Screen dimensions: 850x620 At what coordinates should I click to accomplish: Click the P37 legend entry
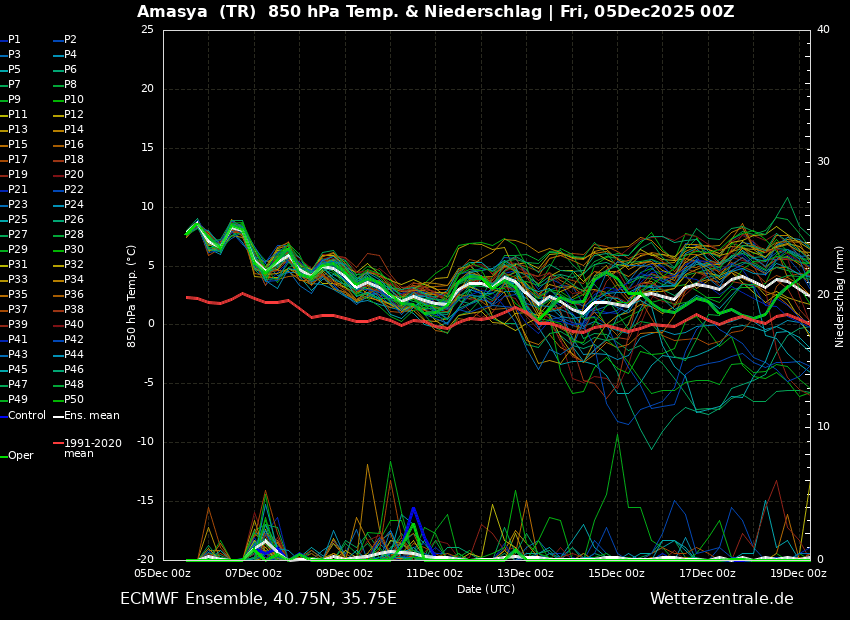pos(14,309)
